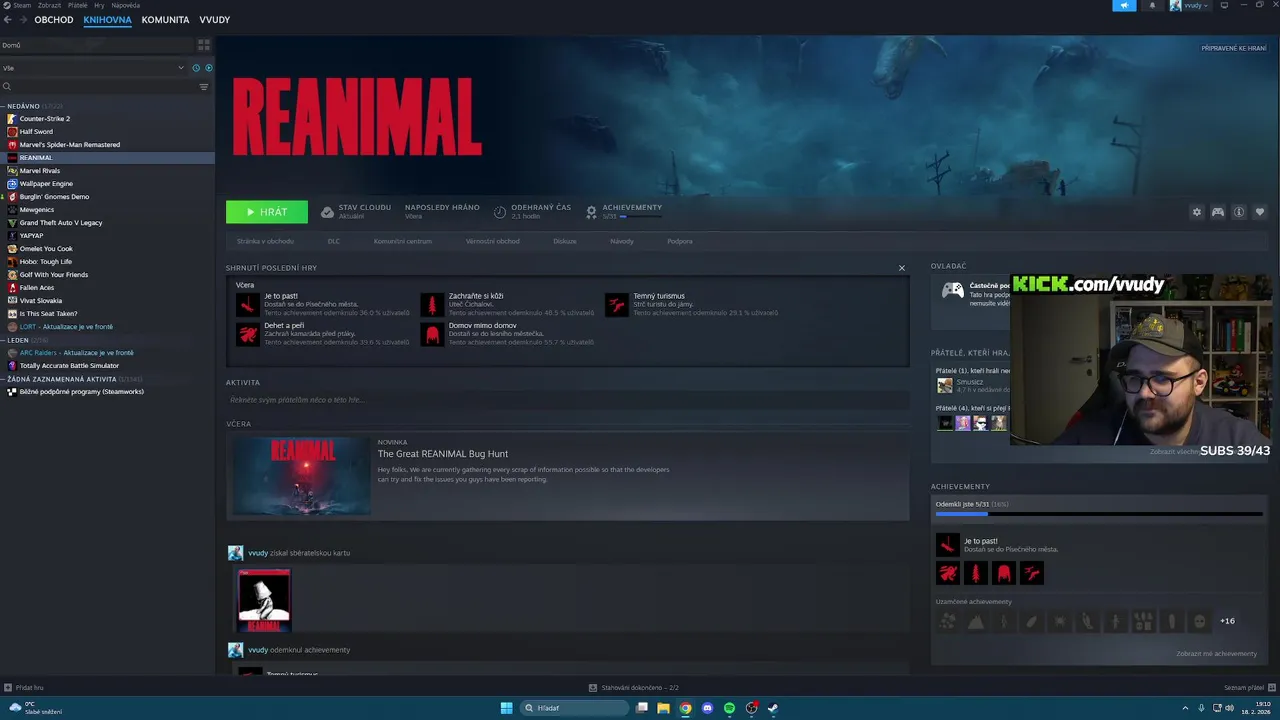Toggle the ready-to-play filter icon
The height and width of the screenshot is (720, 1280).
click(208, 68)
